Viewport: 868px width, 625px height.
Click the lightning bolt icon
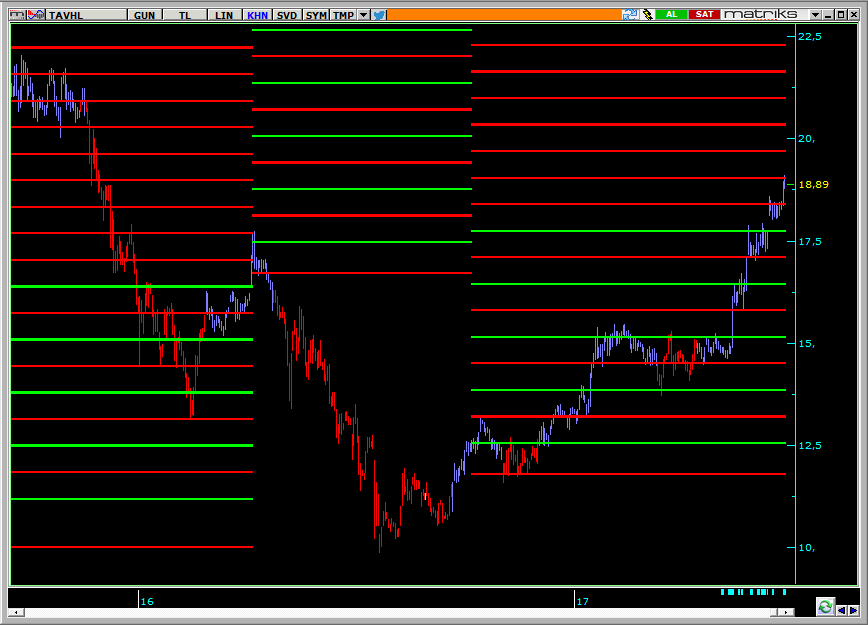(x=647, y=14)
